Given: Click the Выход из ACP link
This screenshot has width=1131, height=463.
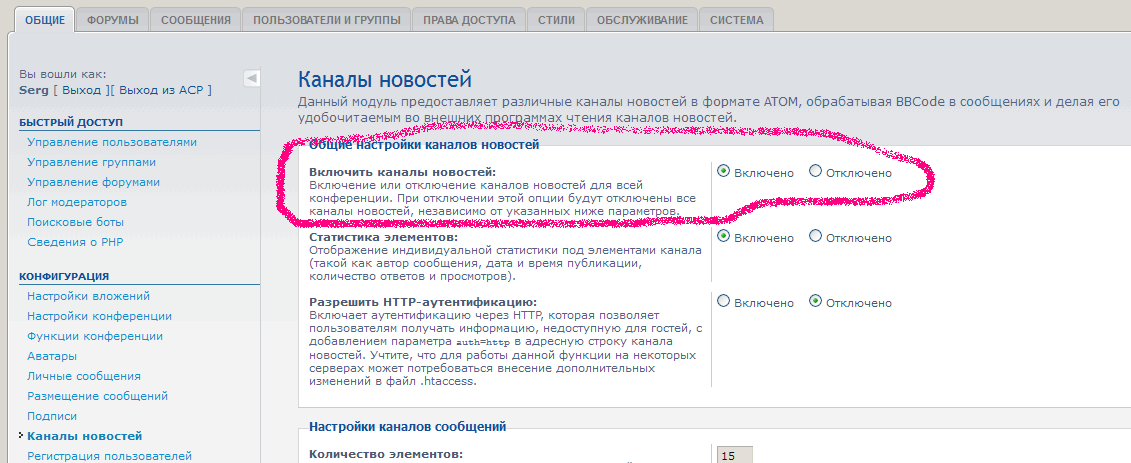Looking at the screenshot, I should pyautogui.click(x=160, y=90).
